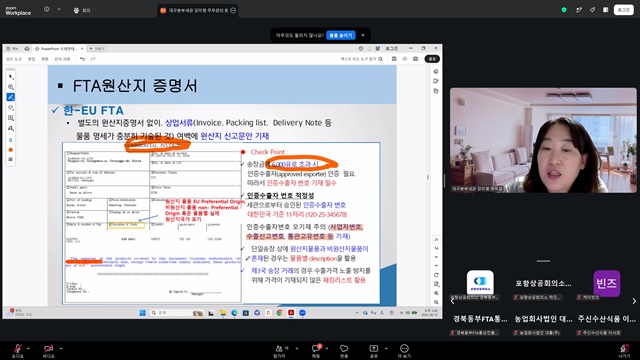Expand participants options arrow

tap(297, 349)
